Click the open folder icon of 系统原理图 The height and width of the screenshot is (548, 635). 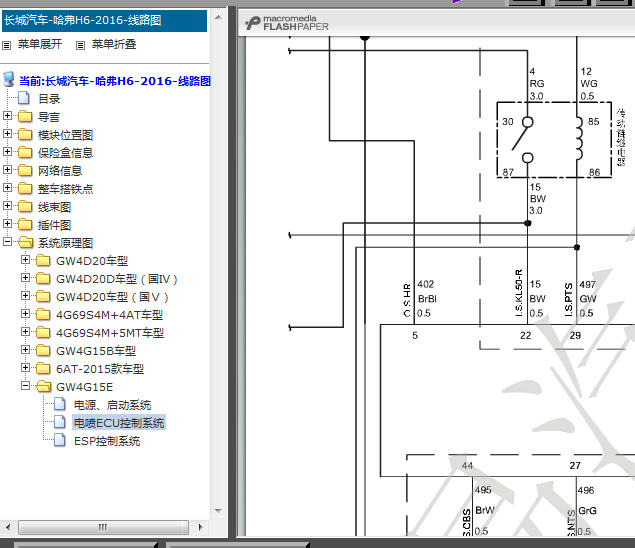point(26,242)
